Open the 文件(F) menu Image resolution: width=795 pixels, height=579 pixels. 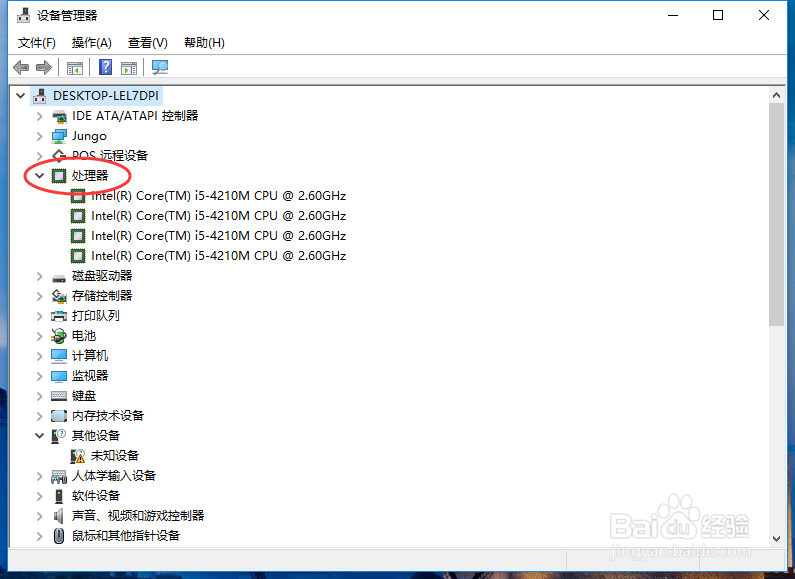[37, 43]
